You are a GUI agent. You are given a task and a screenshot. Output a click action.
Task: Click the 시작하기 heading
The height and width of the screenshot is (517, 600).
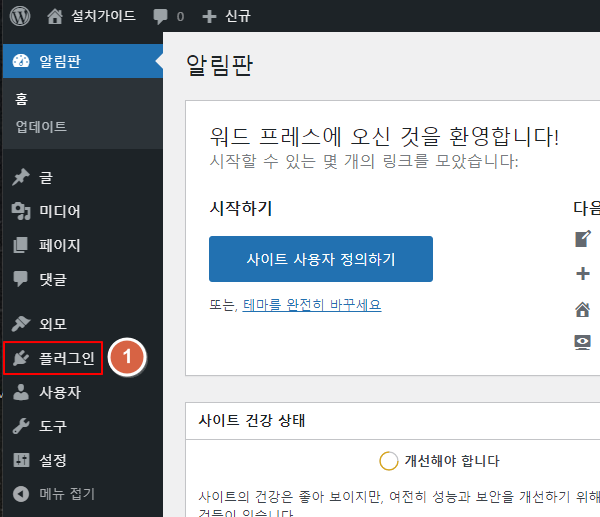(x=241, y=208)
